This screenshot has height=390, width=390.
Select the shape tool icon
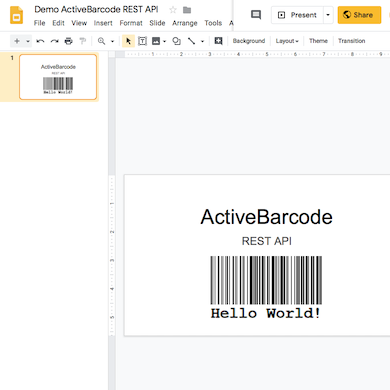click(x=176, y=41)
